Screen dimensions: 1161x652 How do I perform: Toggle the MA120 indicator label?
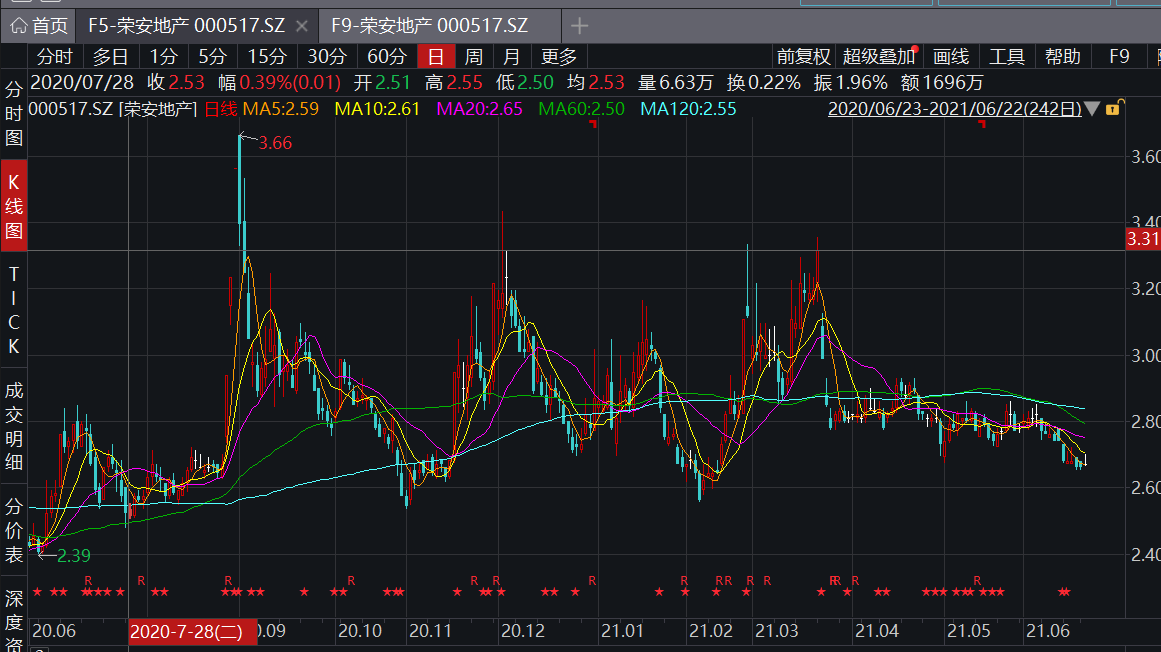click(x=688, y=109)
